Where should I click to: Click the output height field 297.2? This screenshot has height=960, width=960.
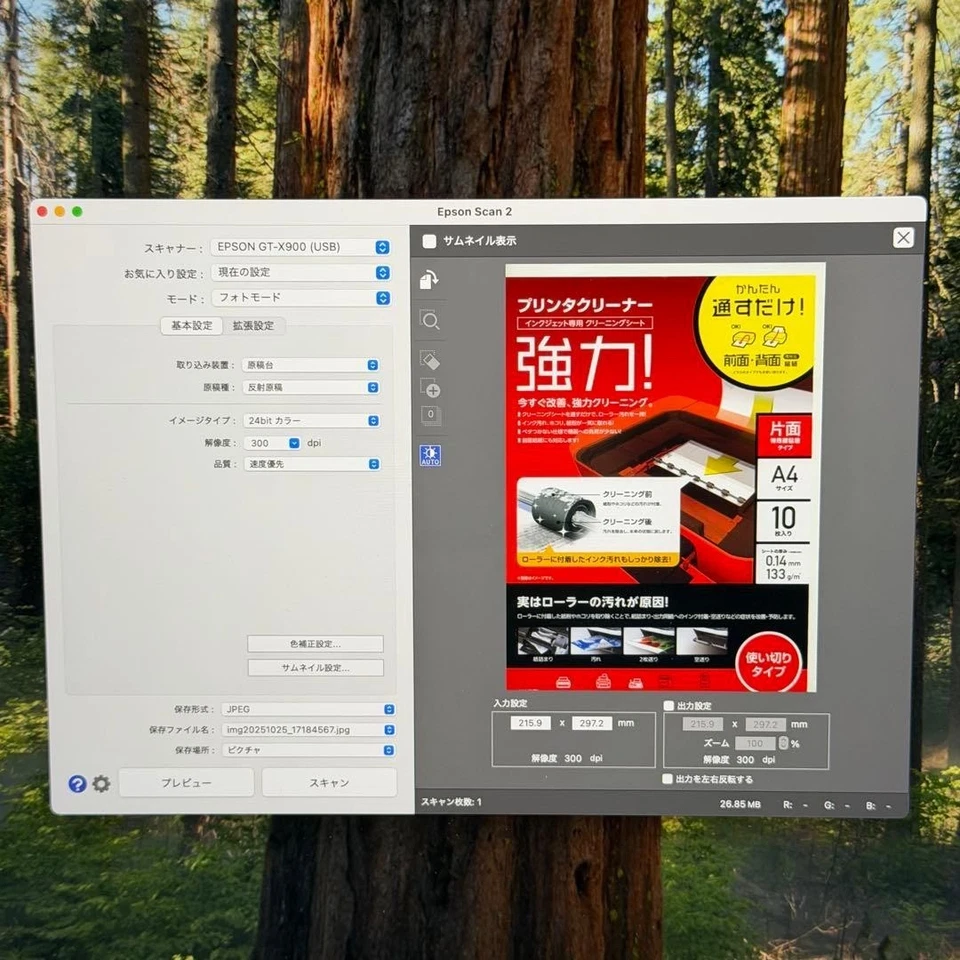pyautogui.click(x=765, y=724)
